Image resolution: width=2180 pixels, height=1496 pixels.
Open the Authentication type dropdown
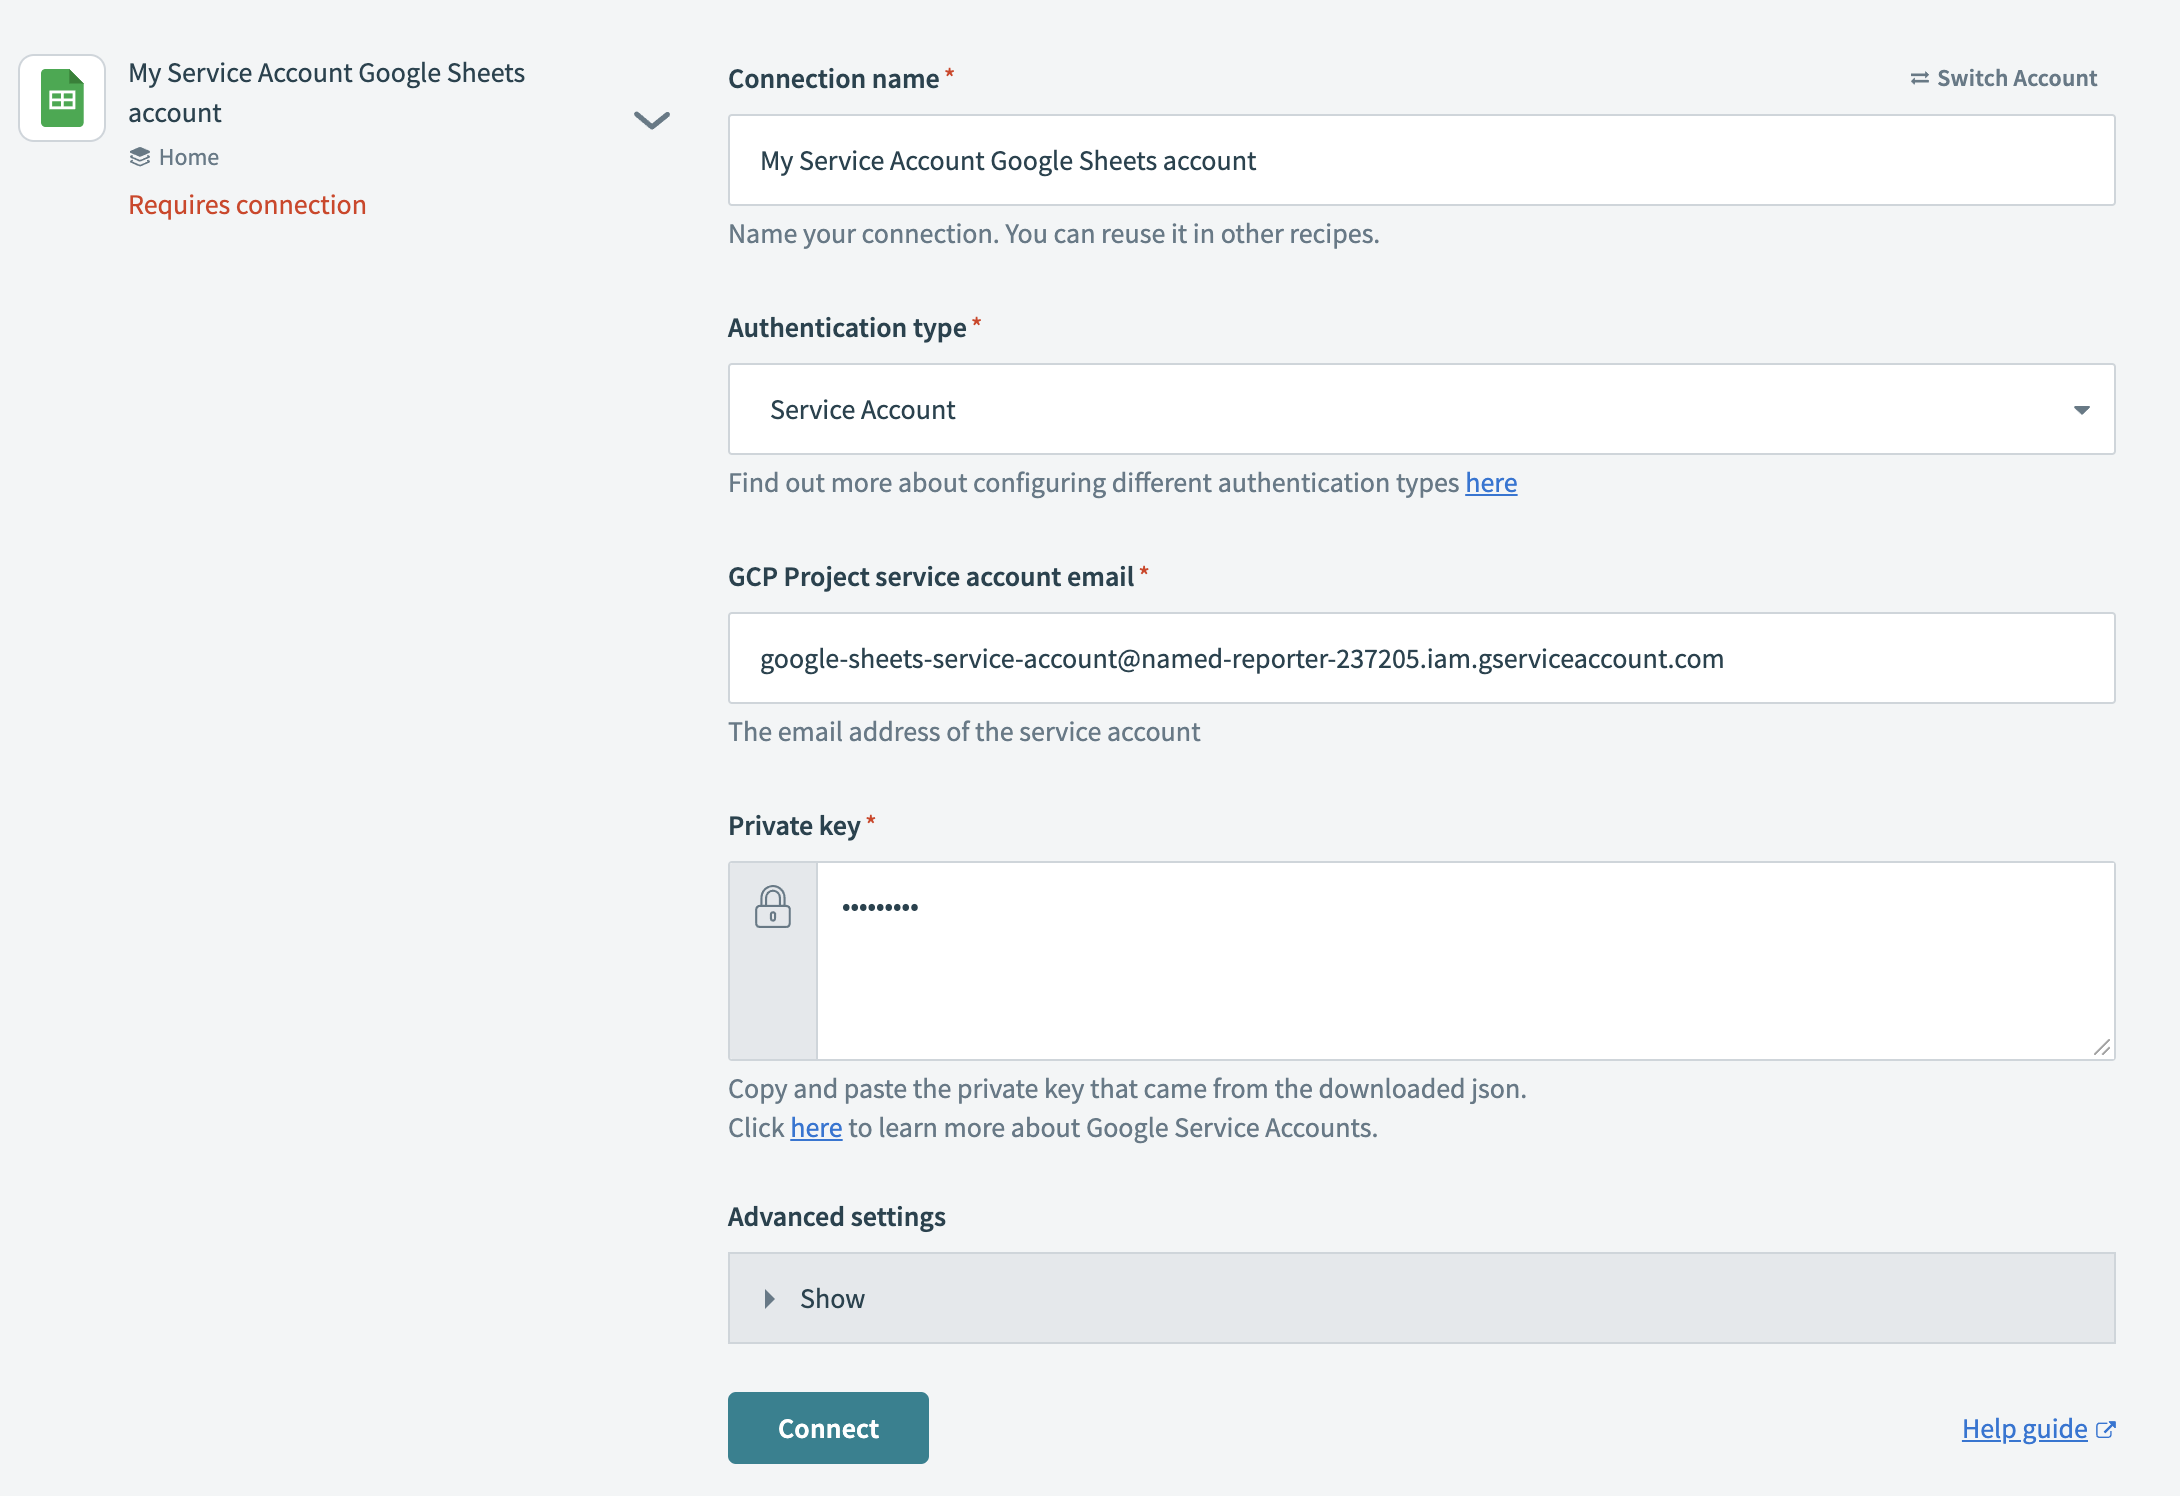point(1420,409)
